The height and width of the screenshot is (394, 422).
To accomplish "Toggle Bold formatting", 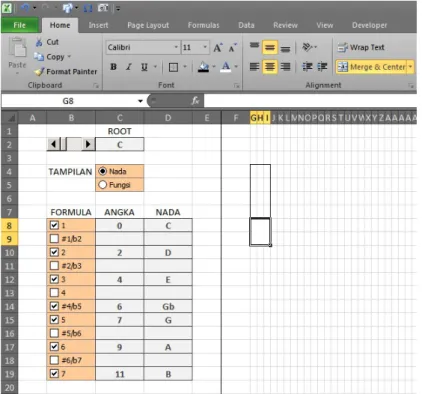I will 113,67.
